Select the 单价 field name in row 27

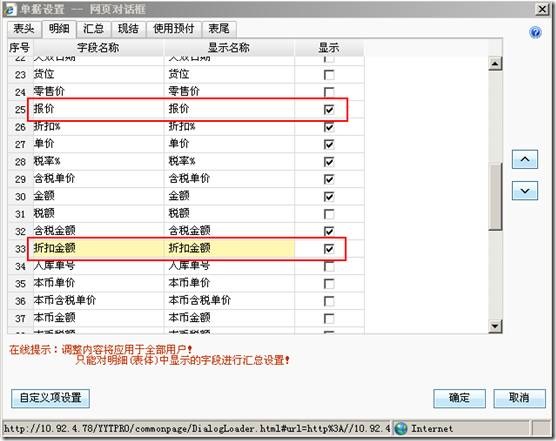[x=98, y=144]
